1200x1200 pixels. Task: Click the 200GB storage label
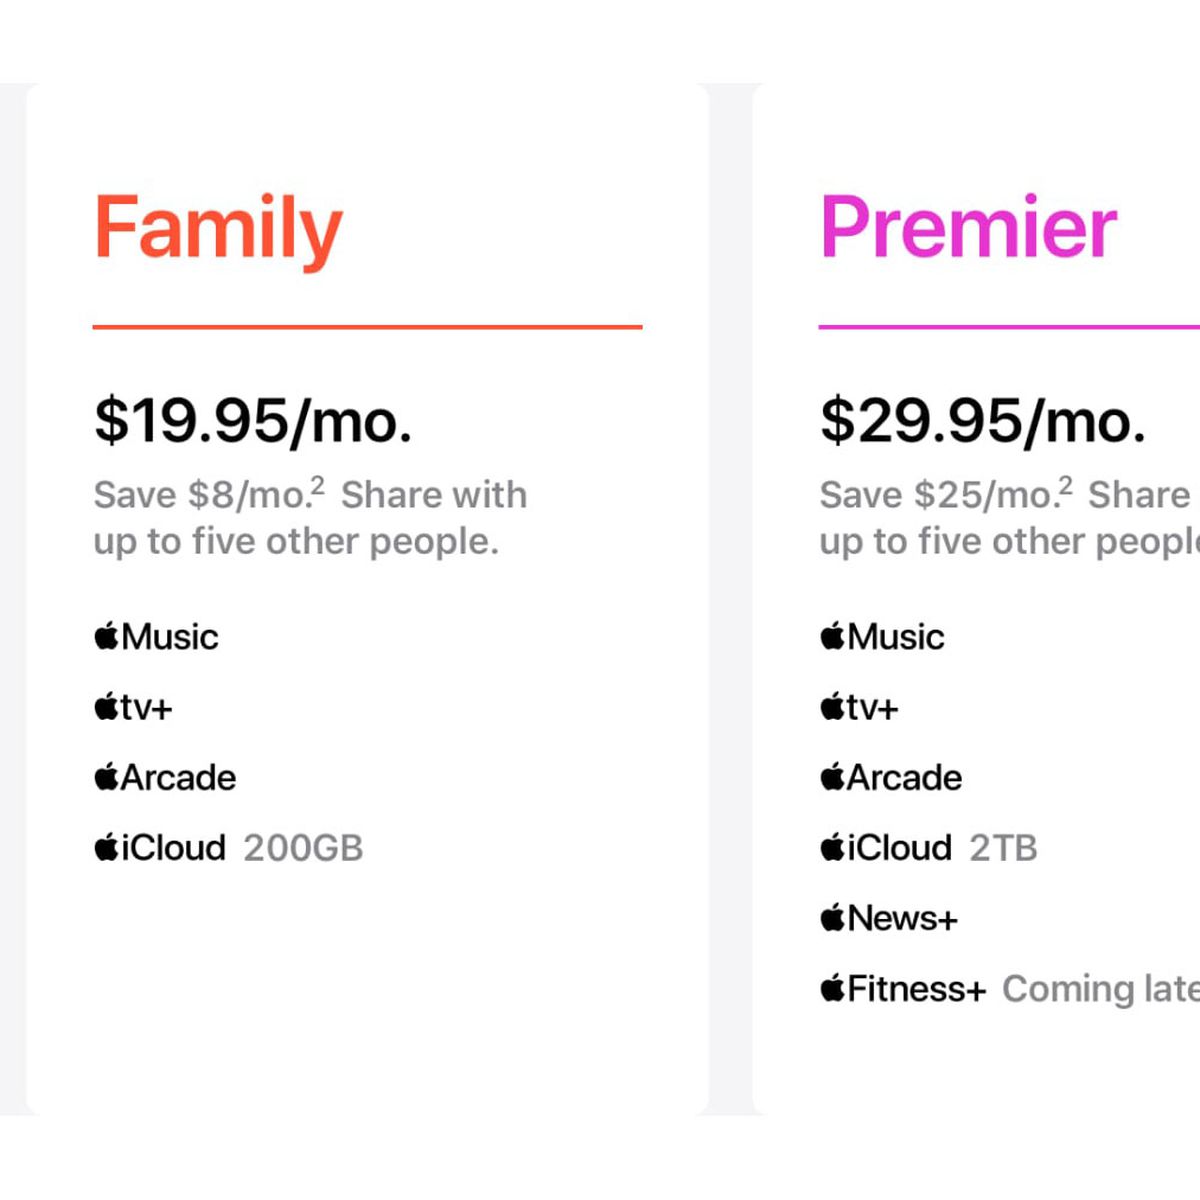coord(303,848)
